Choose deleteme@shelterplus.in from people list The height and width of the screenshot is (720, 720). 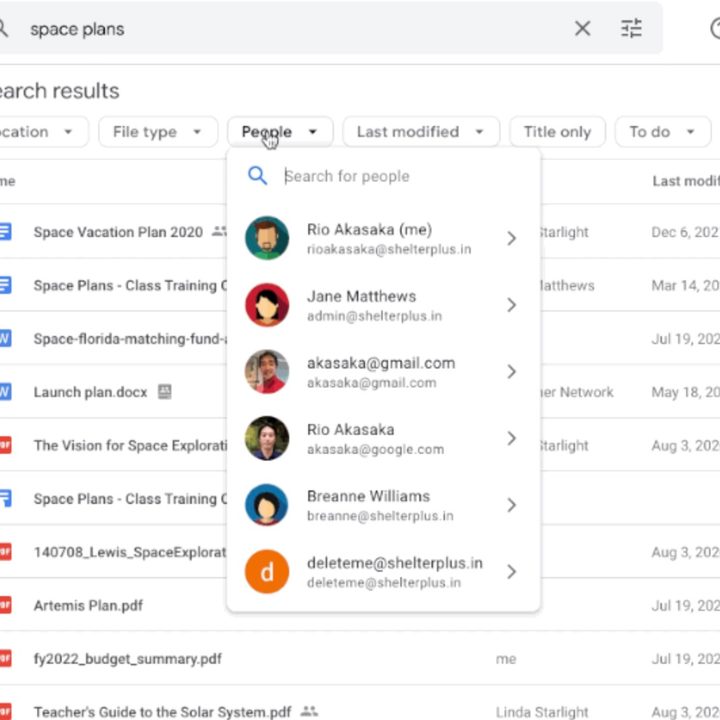tap(383, 572)
